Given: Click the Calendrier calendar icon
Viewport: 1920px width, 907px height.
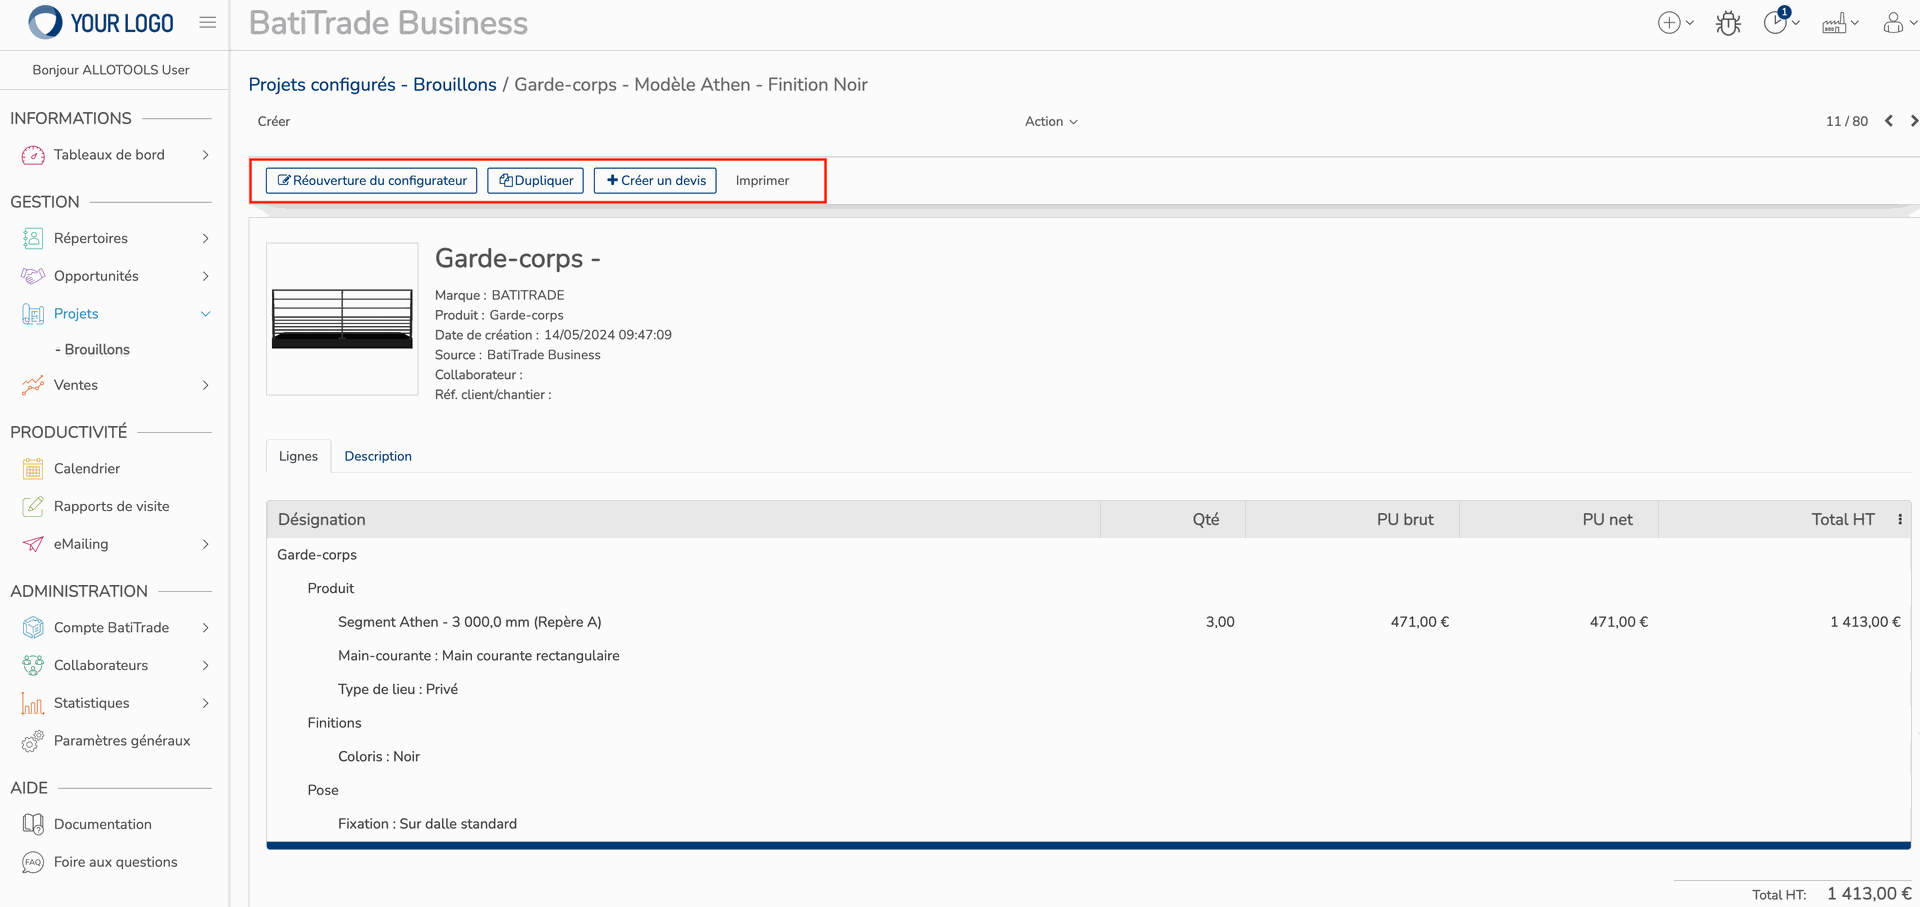Looking at the screenshot, I should tap(33, 468).
